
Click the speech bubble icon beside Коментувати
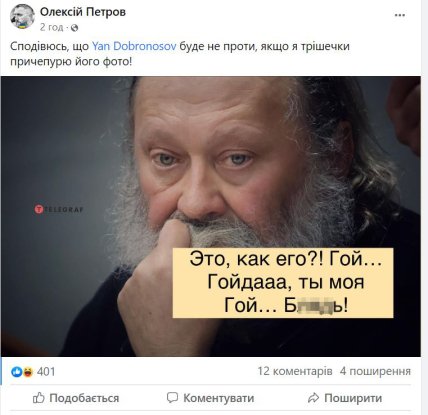(x=172, y=398)
